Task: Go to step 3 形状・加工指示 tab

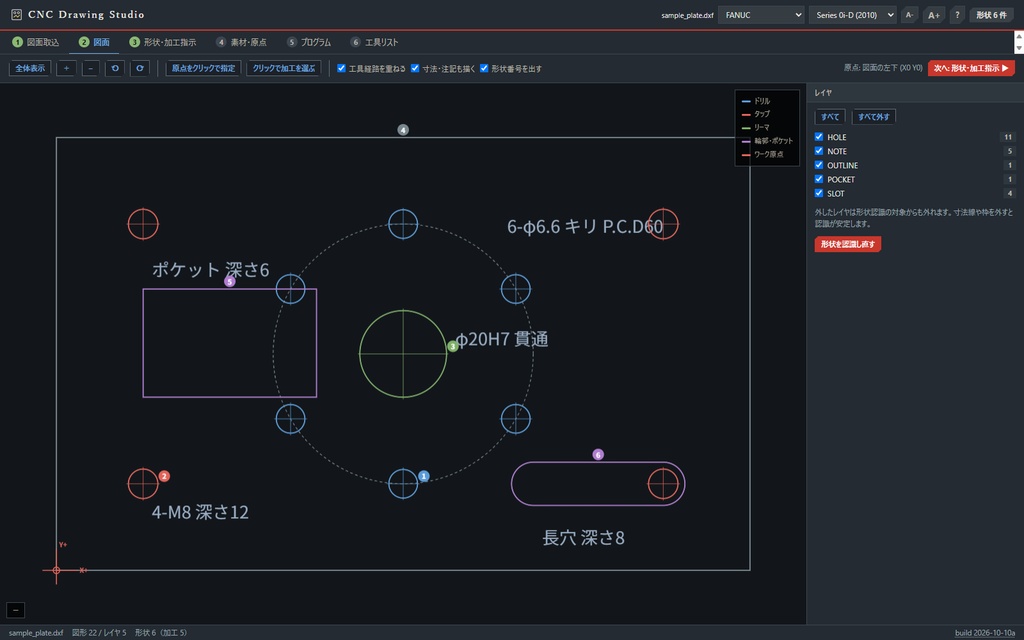Action: [163, 42]
